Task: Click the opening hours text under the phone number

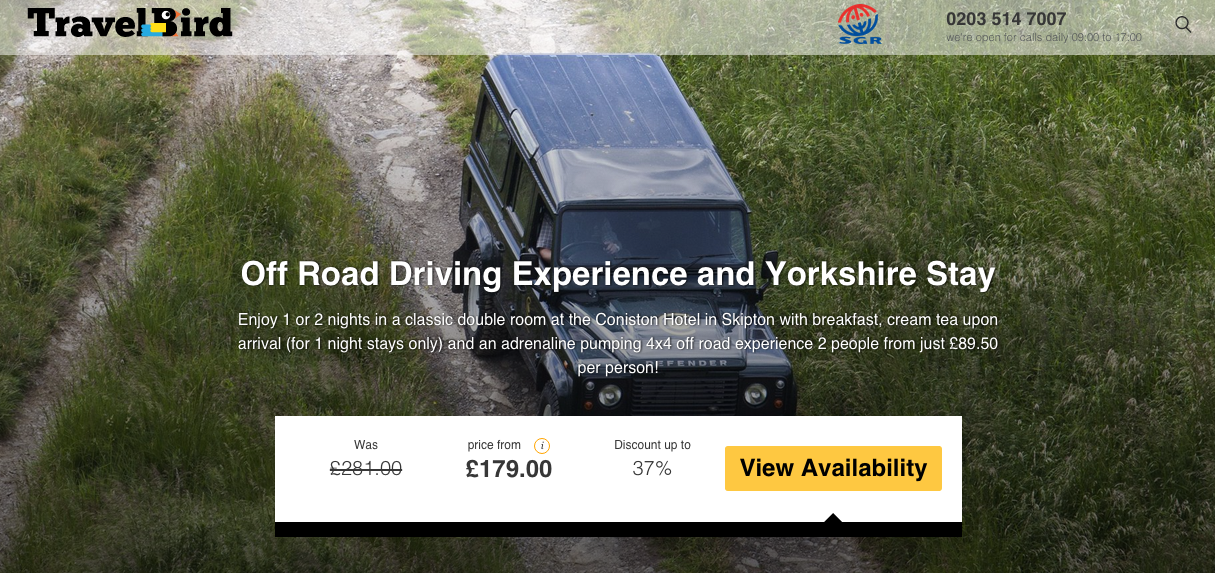Action: [1044, 38]
